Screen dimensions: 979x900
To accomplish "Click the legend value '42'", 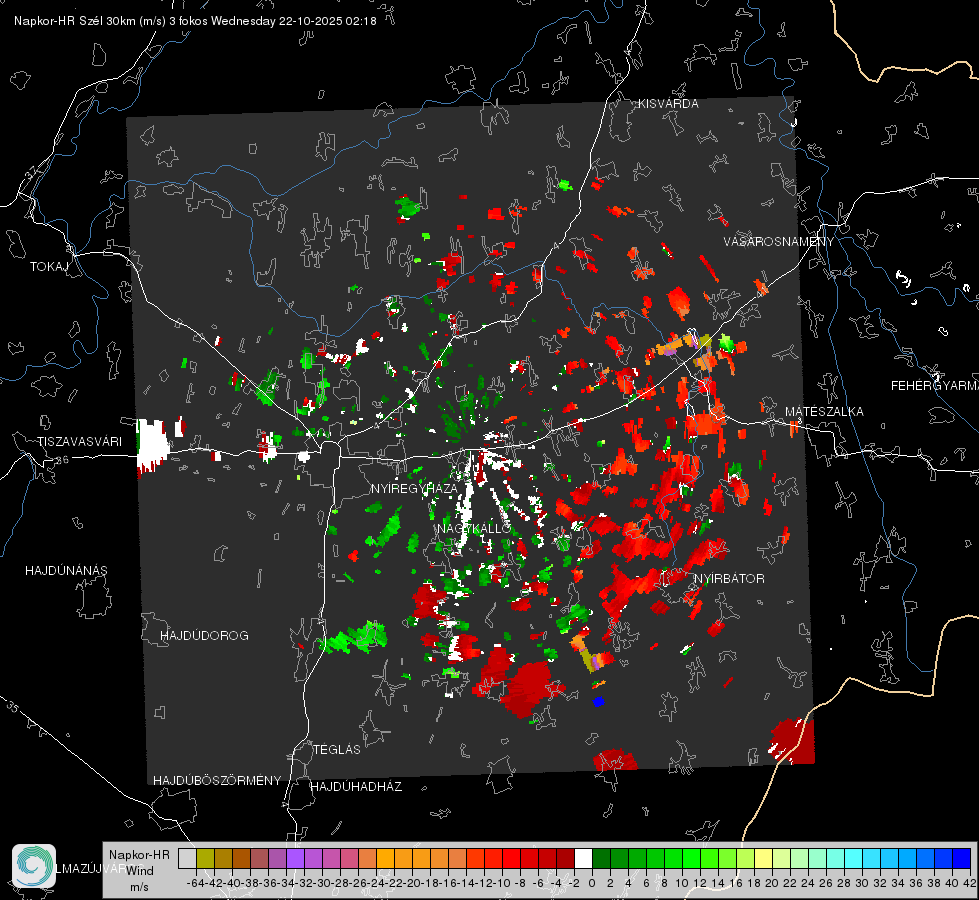I will (969, 883).
